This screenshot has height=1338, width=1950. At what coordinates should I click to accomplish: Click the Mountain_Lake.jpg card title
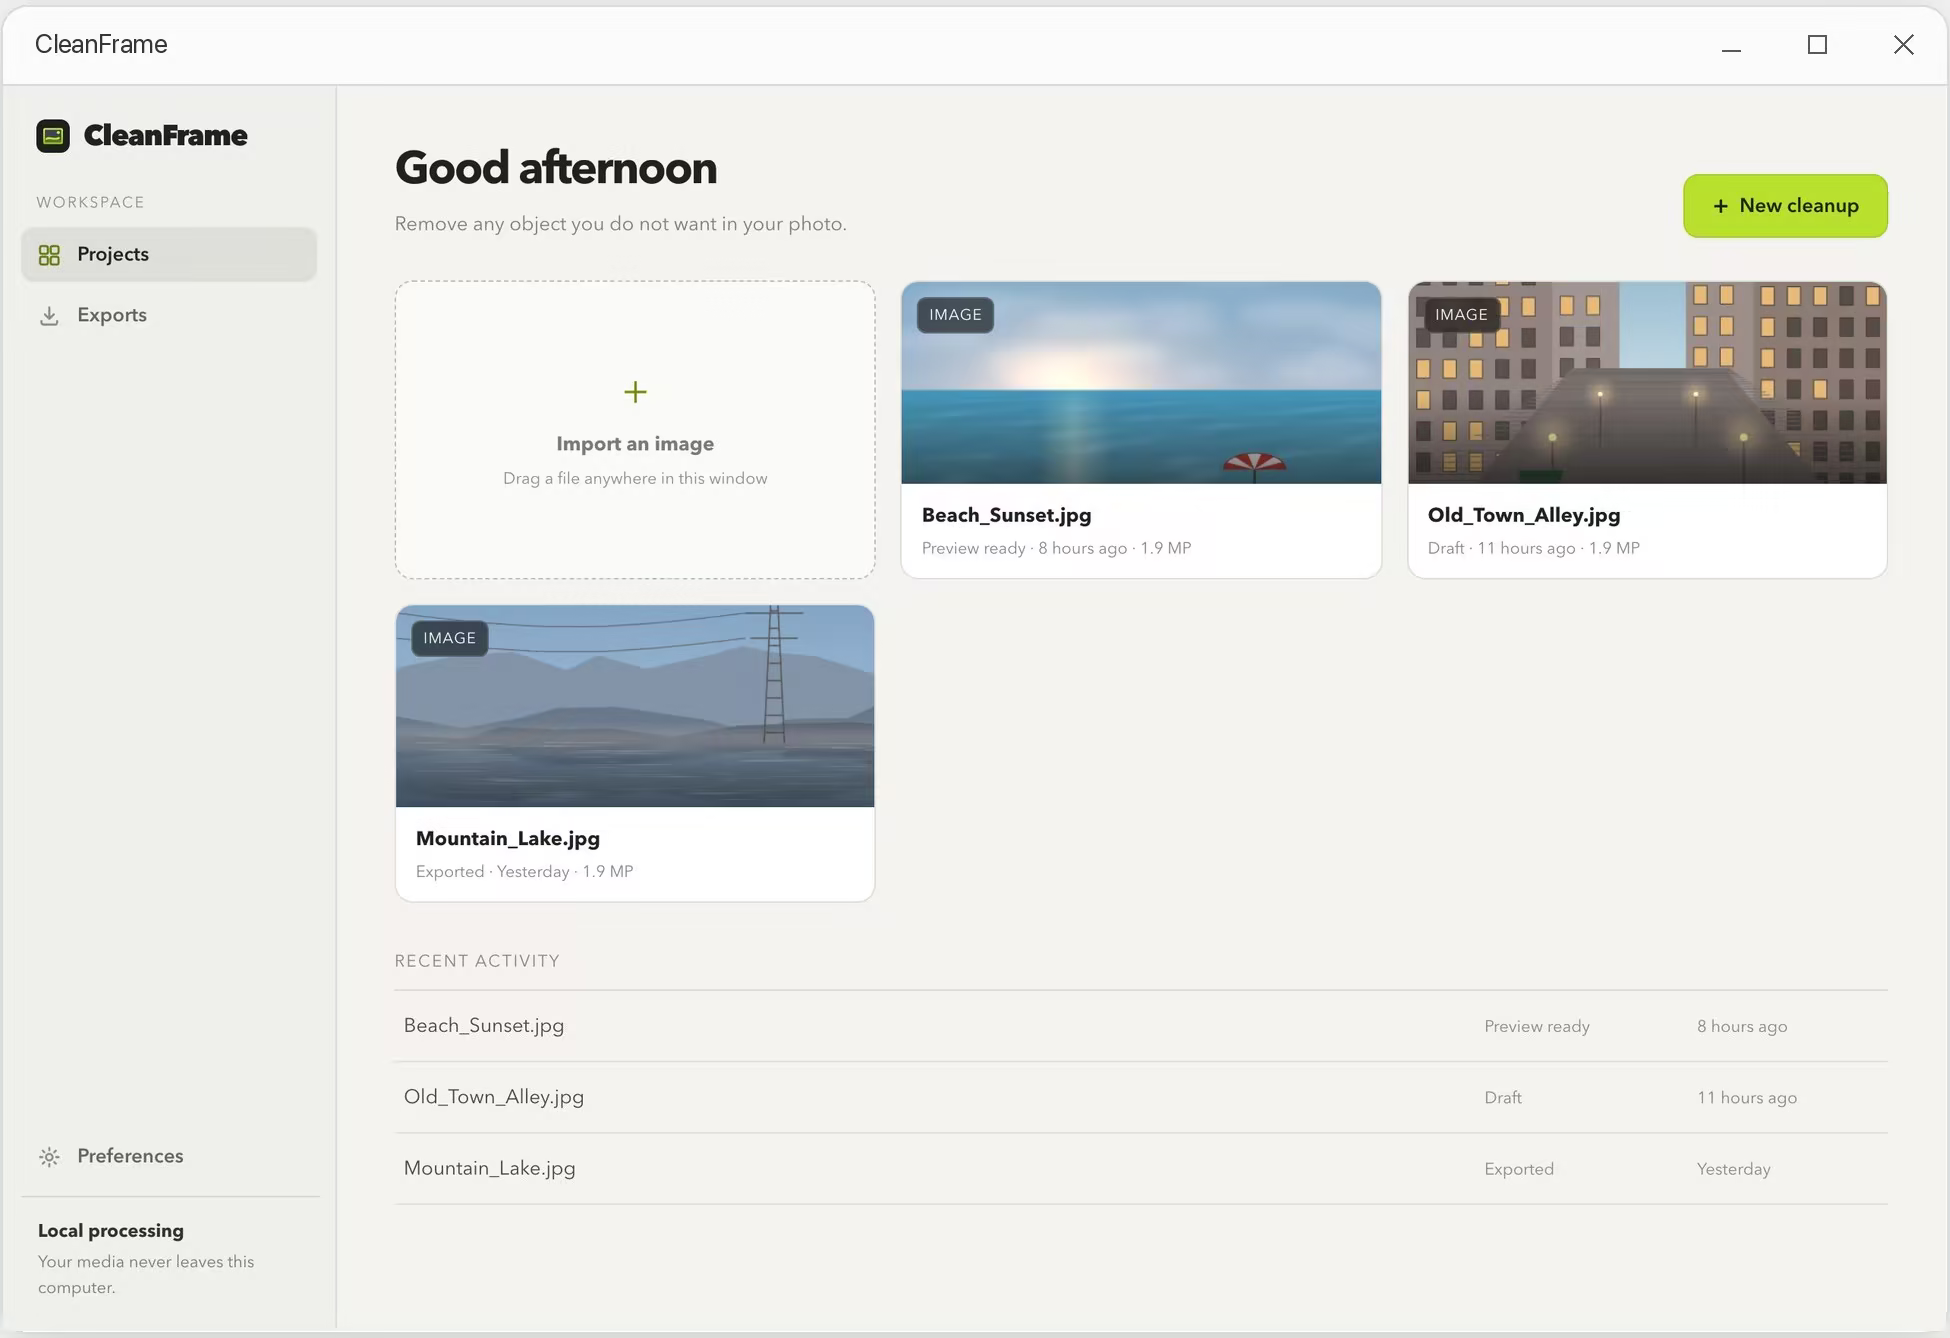[508, 838]
